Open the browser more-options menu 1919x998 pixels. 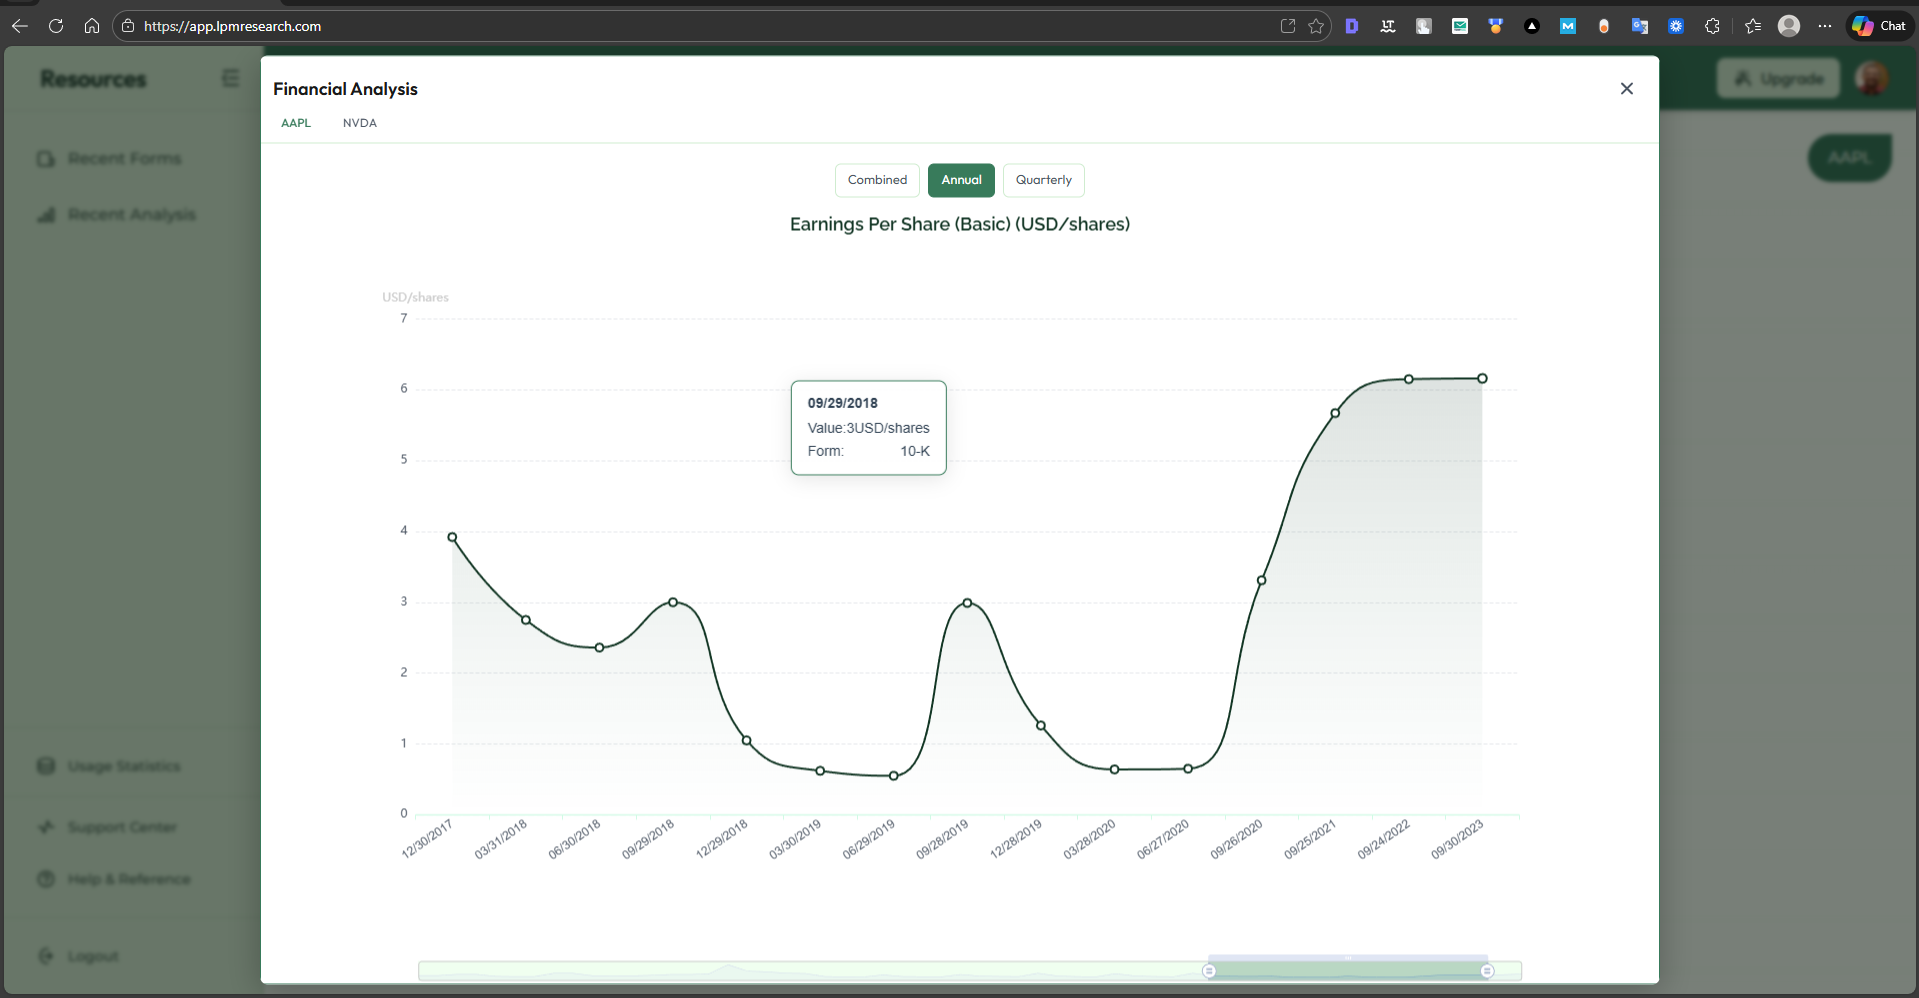coord(1825,26)
